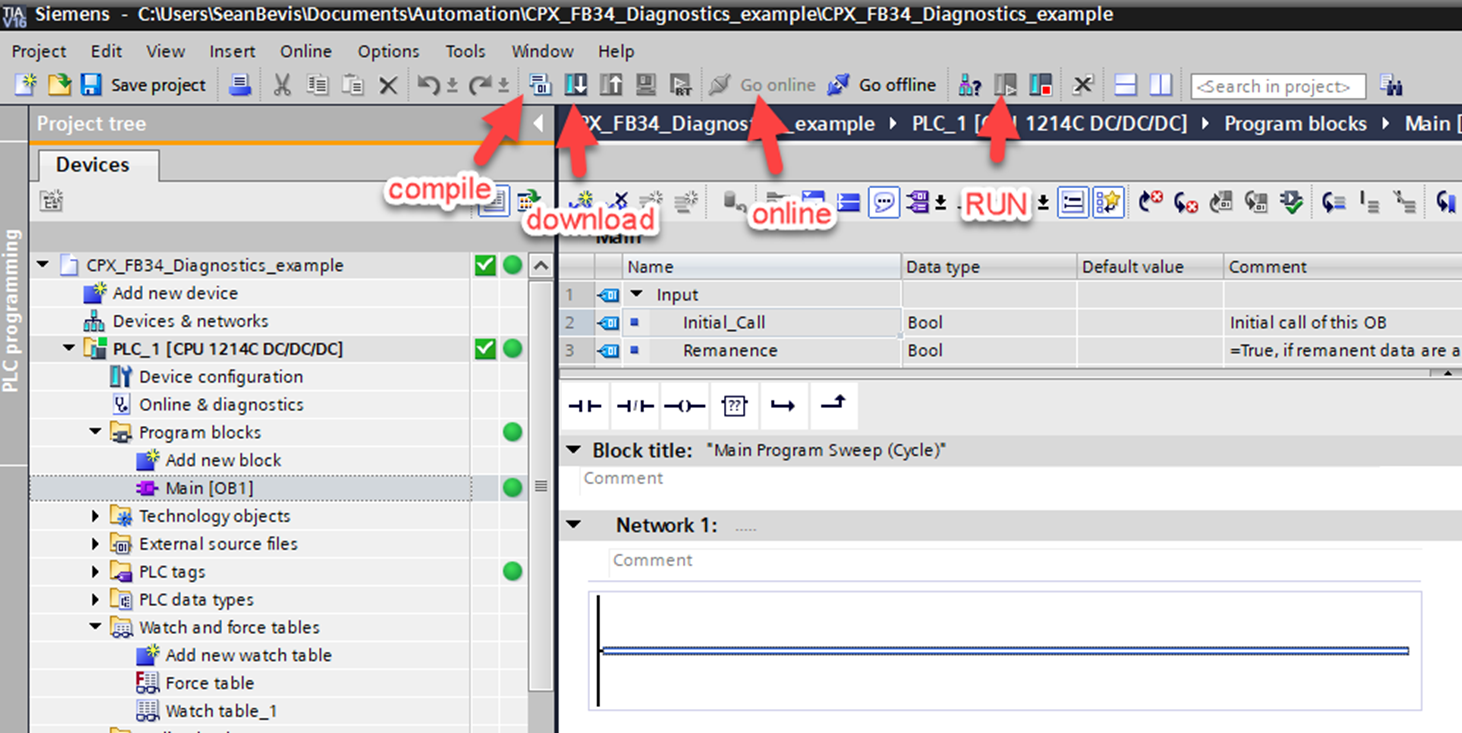The width and height of the screenshot is (1462, 733).
Task: Collapse the PLC_1 tree node
Action: 69,349
